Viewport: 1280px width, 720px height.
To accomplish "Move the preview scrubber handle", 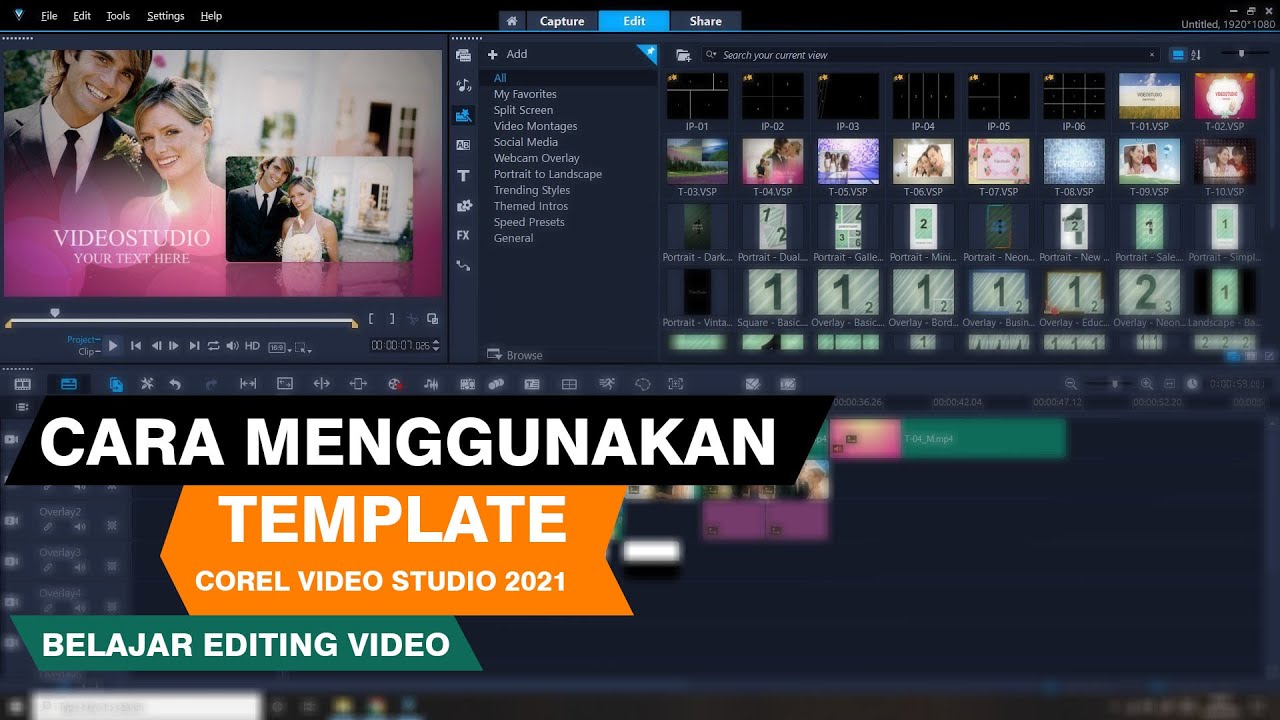I will 55,313.
